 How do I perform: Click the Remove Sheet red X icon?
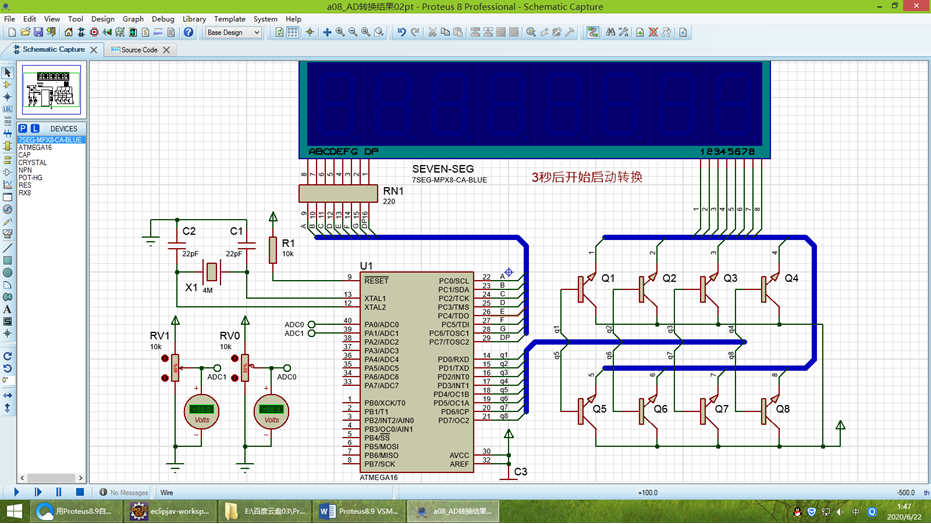pyautogui.click(x=653, y=32)
